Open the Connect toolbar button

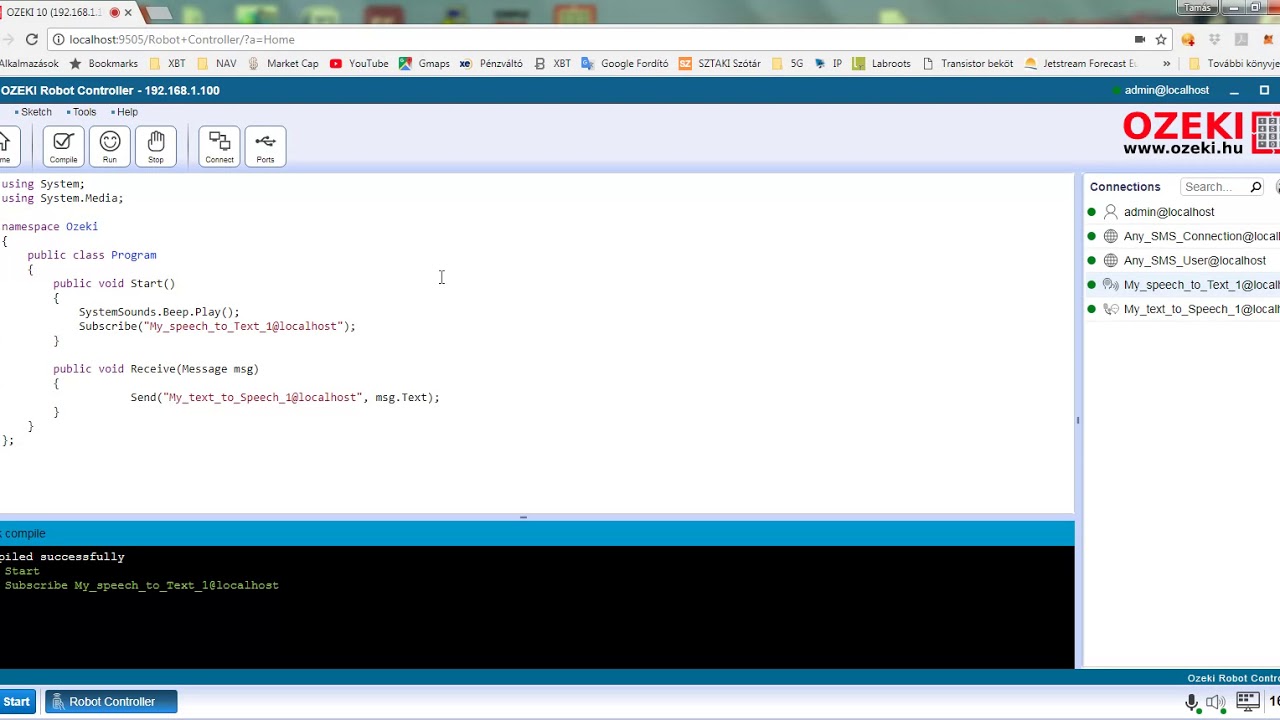tap(219, 147)
